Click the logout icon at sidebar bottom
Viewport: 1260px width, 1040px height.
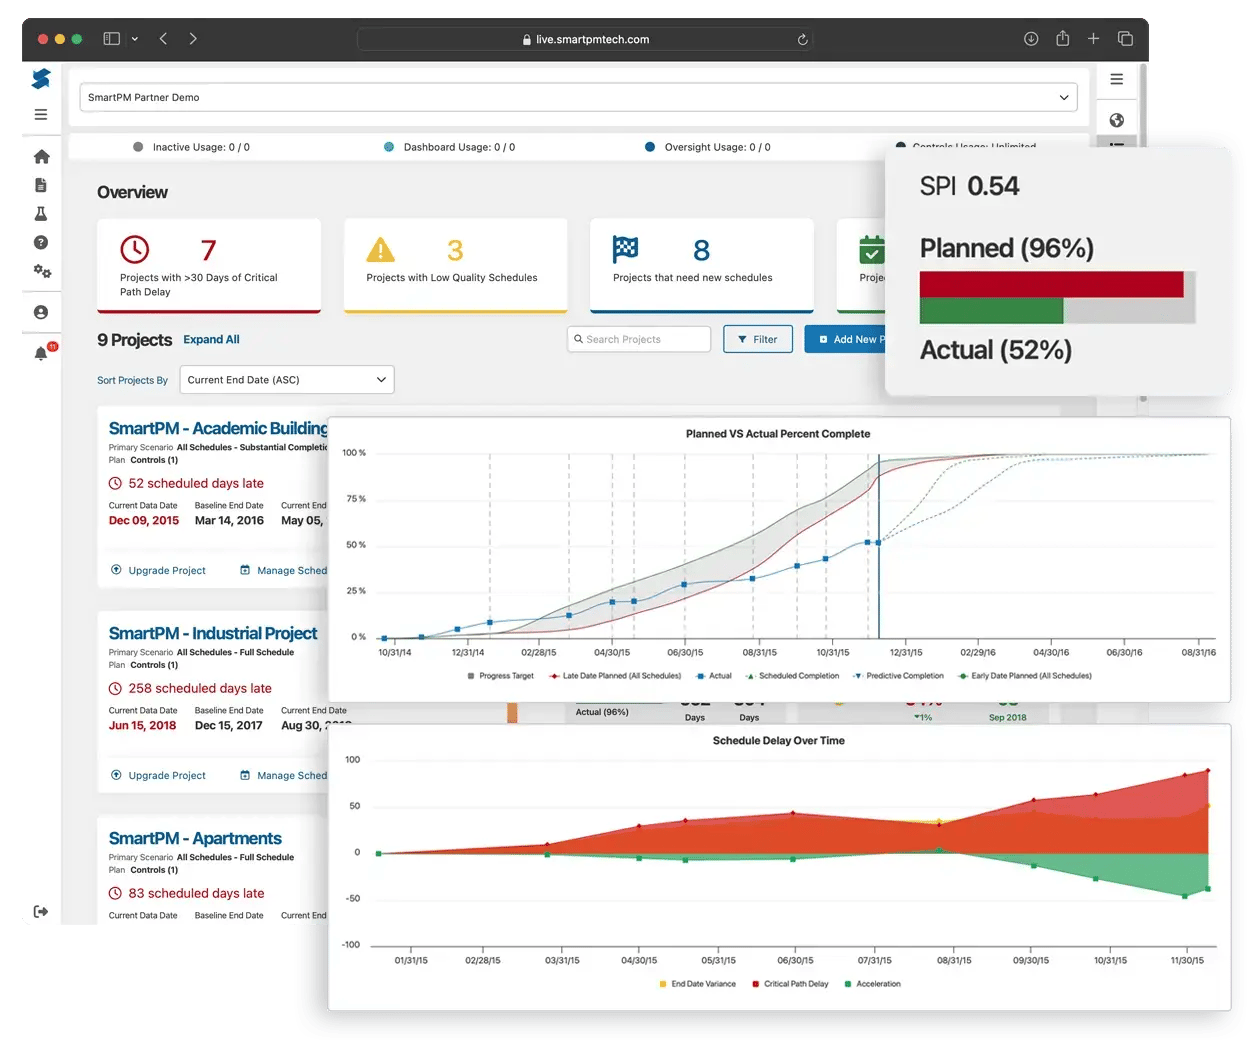point(41,911)
